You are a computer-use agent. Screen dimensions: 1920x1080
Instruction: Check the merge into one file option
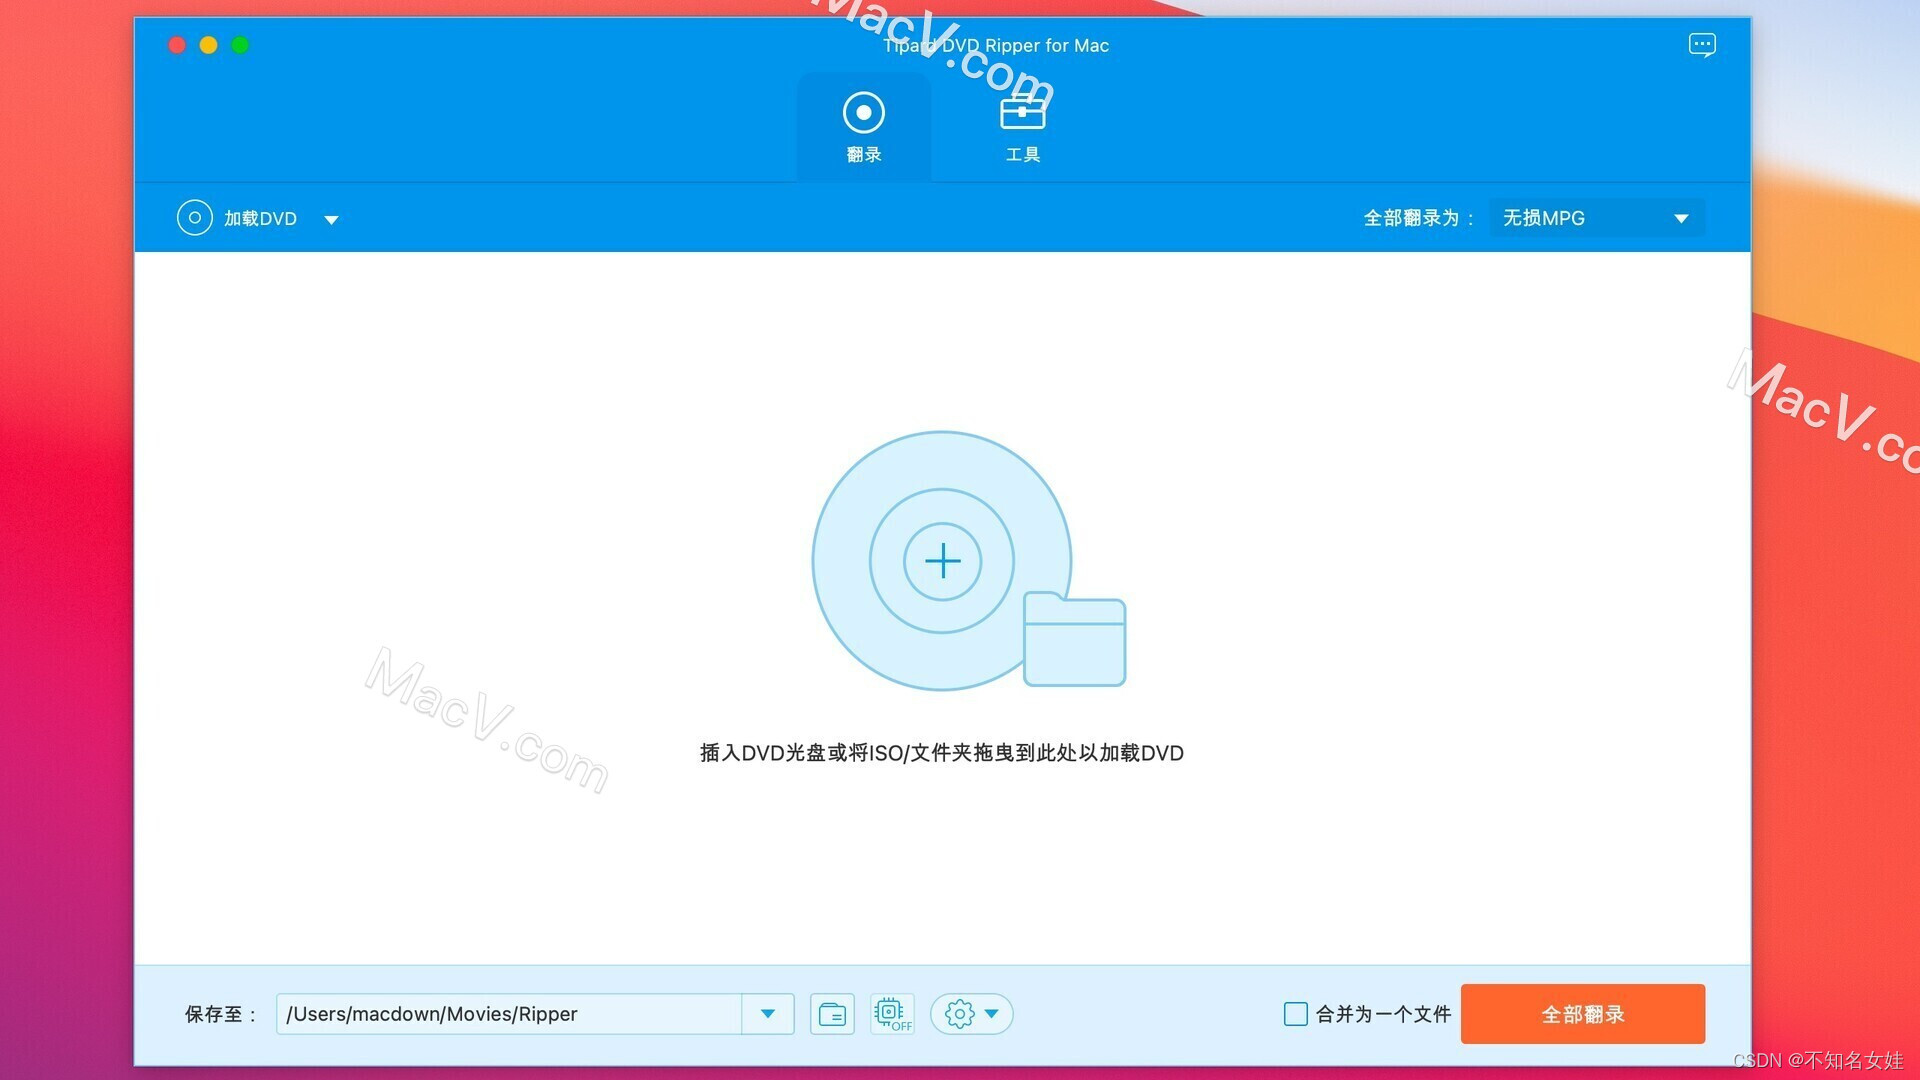1296,1013
